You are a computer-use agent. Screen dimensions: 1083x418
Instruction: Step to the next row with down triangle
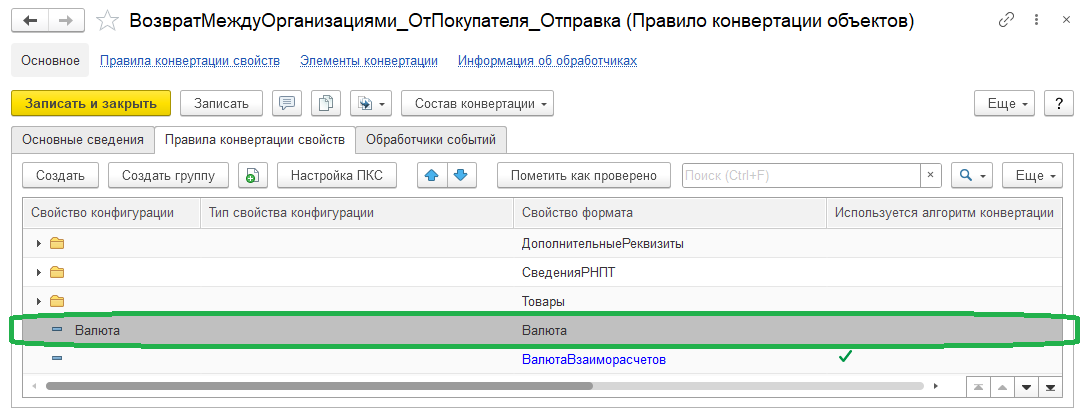point(1026,387)
